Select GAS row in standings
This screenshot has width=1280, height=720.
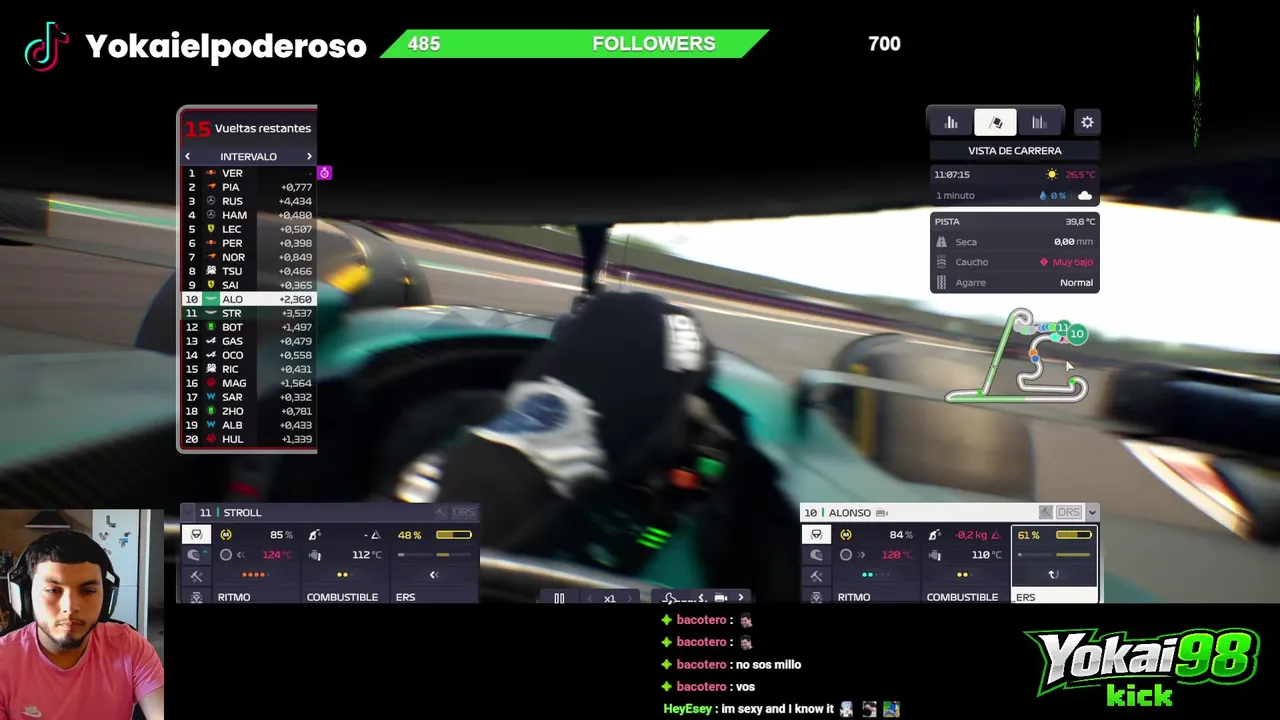(247, 341)
